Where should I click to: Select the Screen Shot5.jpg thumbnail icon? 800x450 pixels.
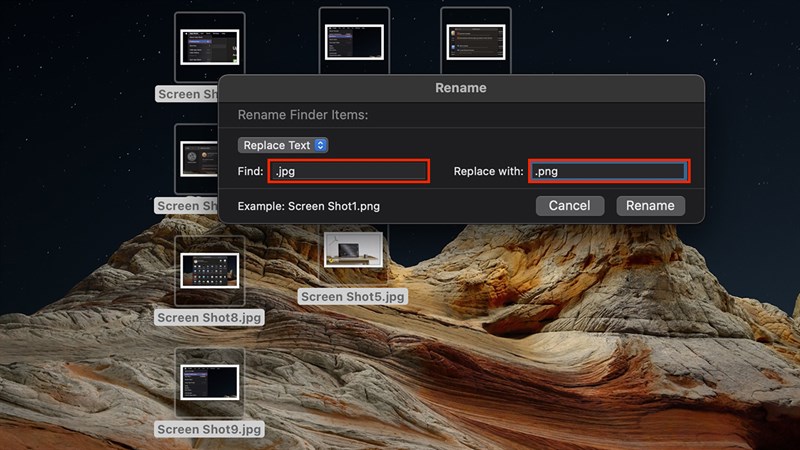point(353,250)
